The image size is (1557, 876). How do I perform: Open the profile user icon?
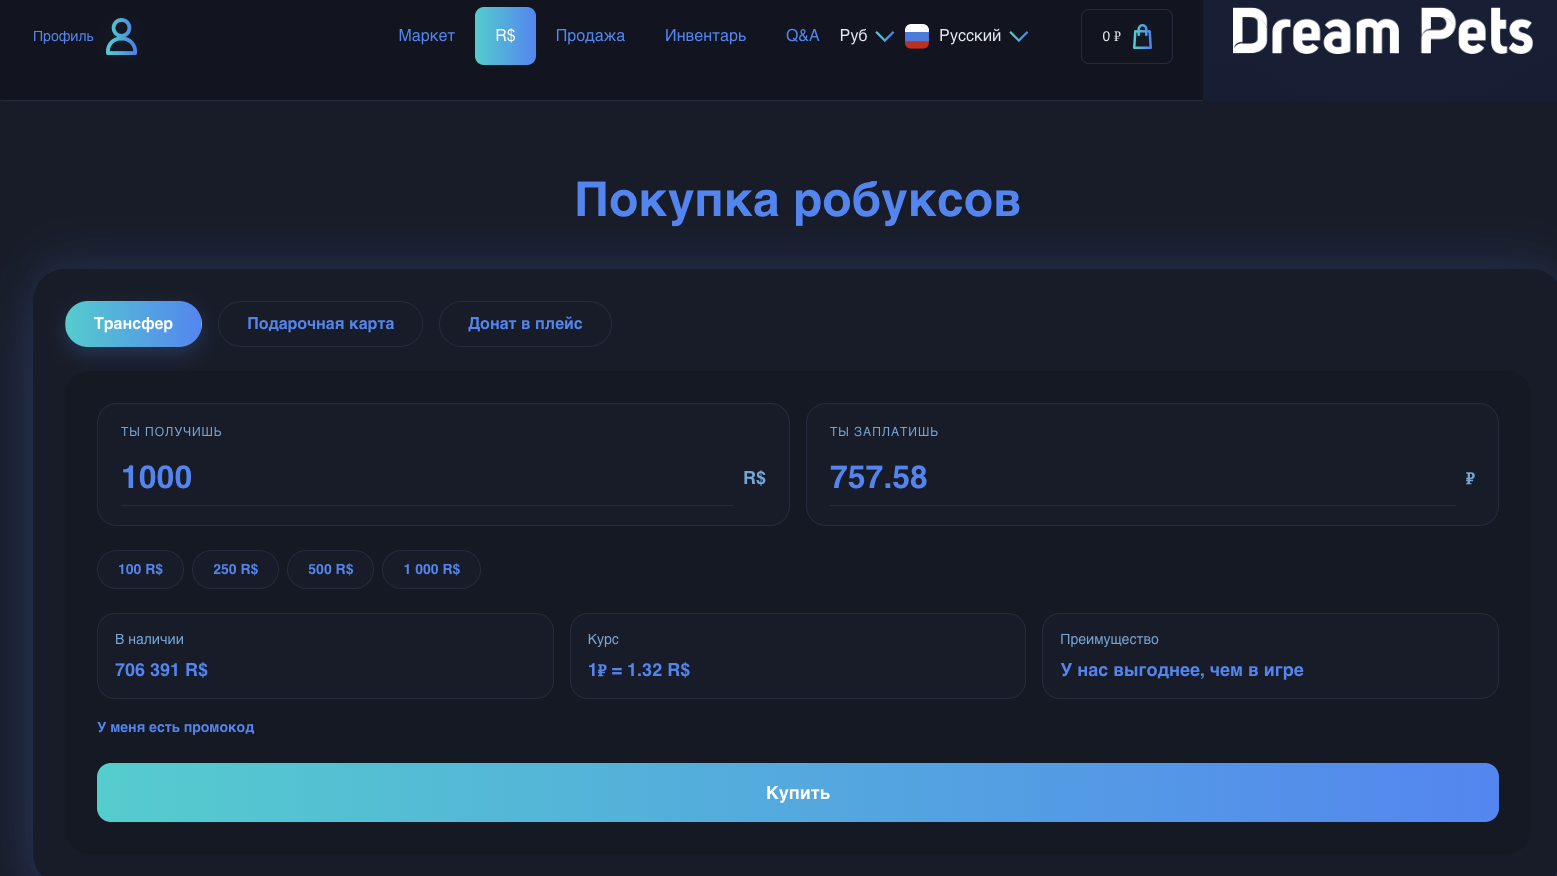(x=121, y=36)
